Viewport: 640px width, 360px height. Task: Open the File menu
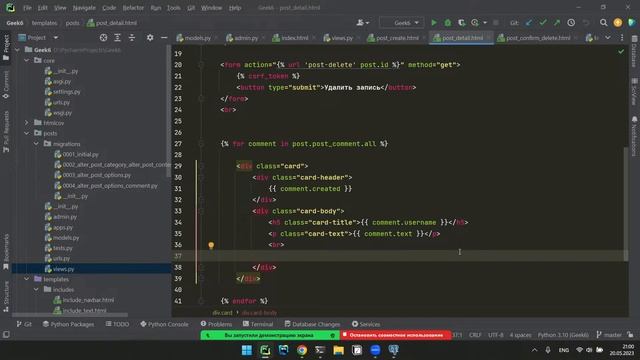pyautogui.click(x=27, y=8)
